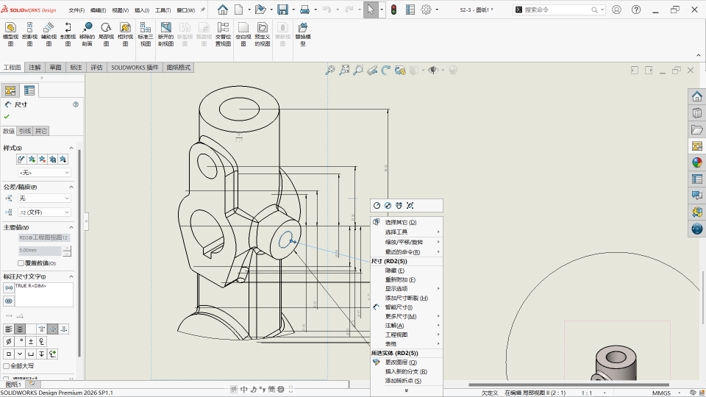Toggle center-justify dimension text button
The width and height of the screenshot is (706, 397).
click(x=20, y=329)
